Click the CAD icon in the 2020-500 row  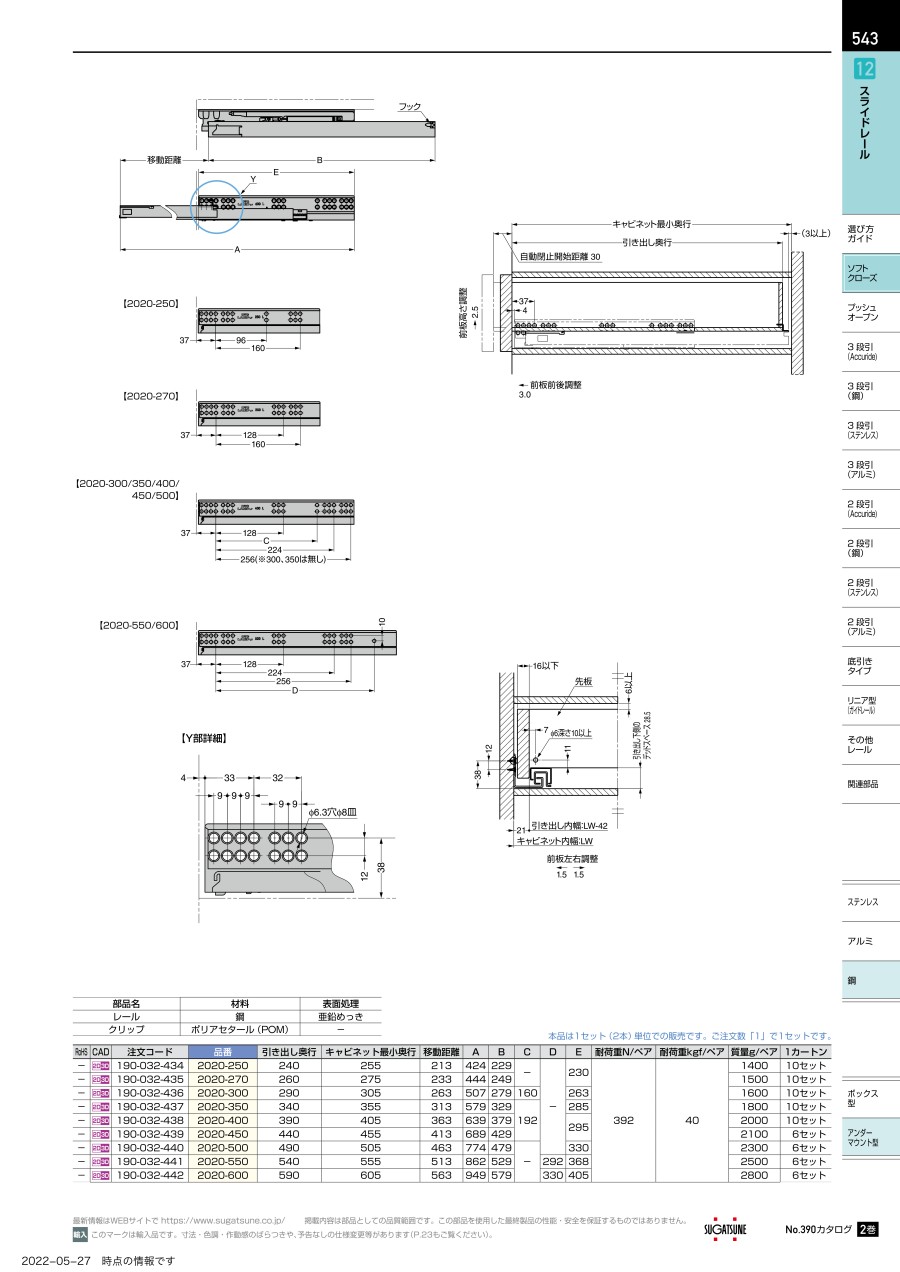[x=101, y=1148]
